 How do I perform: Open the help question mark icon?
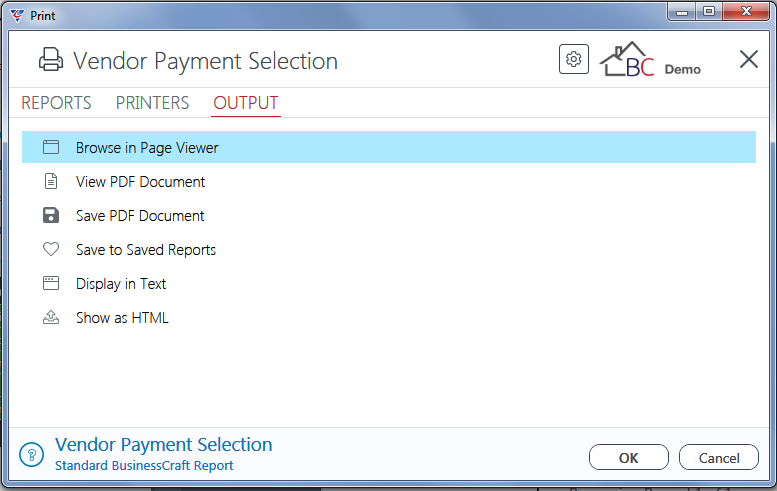point(32,454)
